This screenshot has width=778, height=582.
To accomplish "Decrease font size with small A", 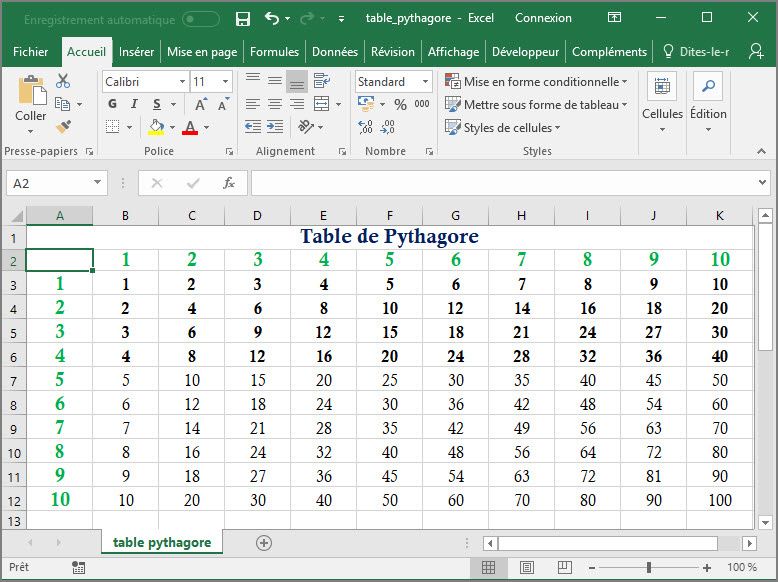I will coord(223,104).
